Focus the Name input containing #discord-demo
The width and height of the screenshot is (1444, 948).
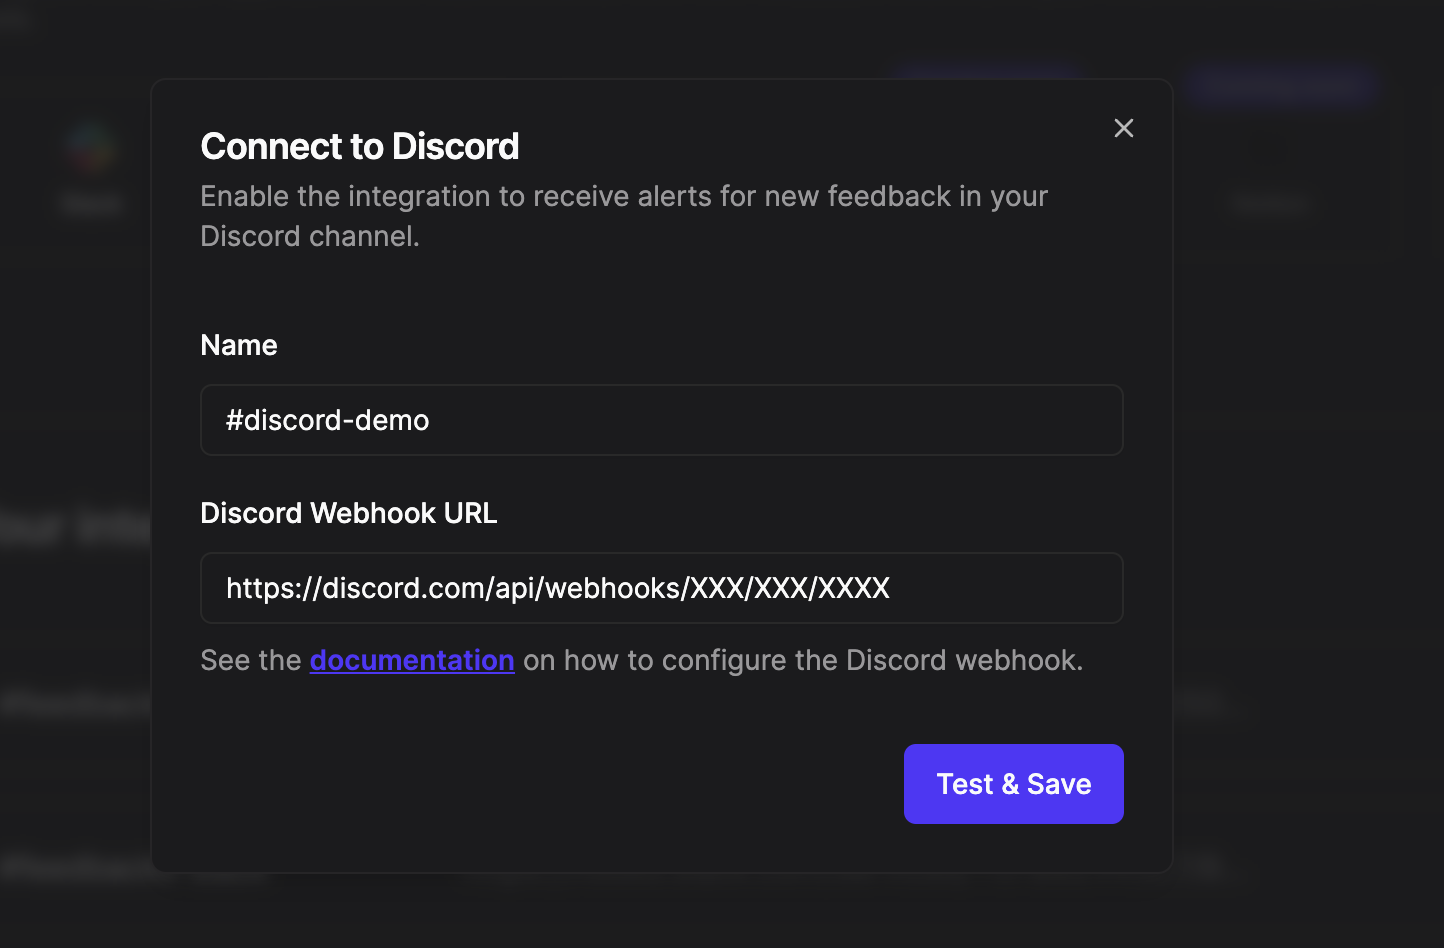pyautogui.click(x=661, y=420)
